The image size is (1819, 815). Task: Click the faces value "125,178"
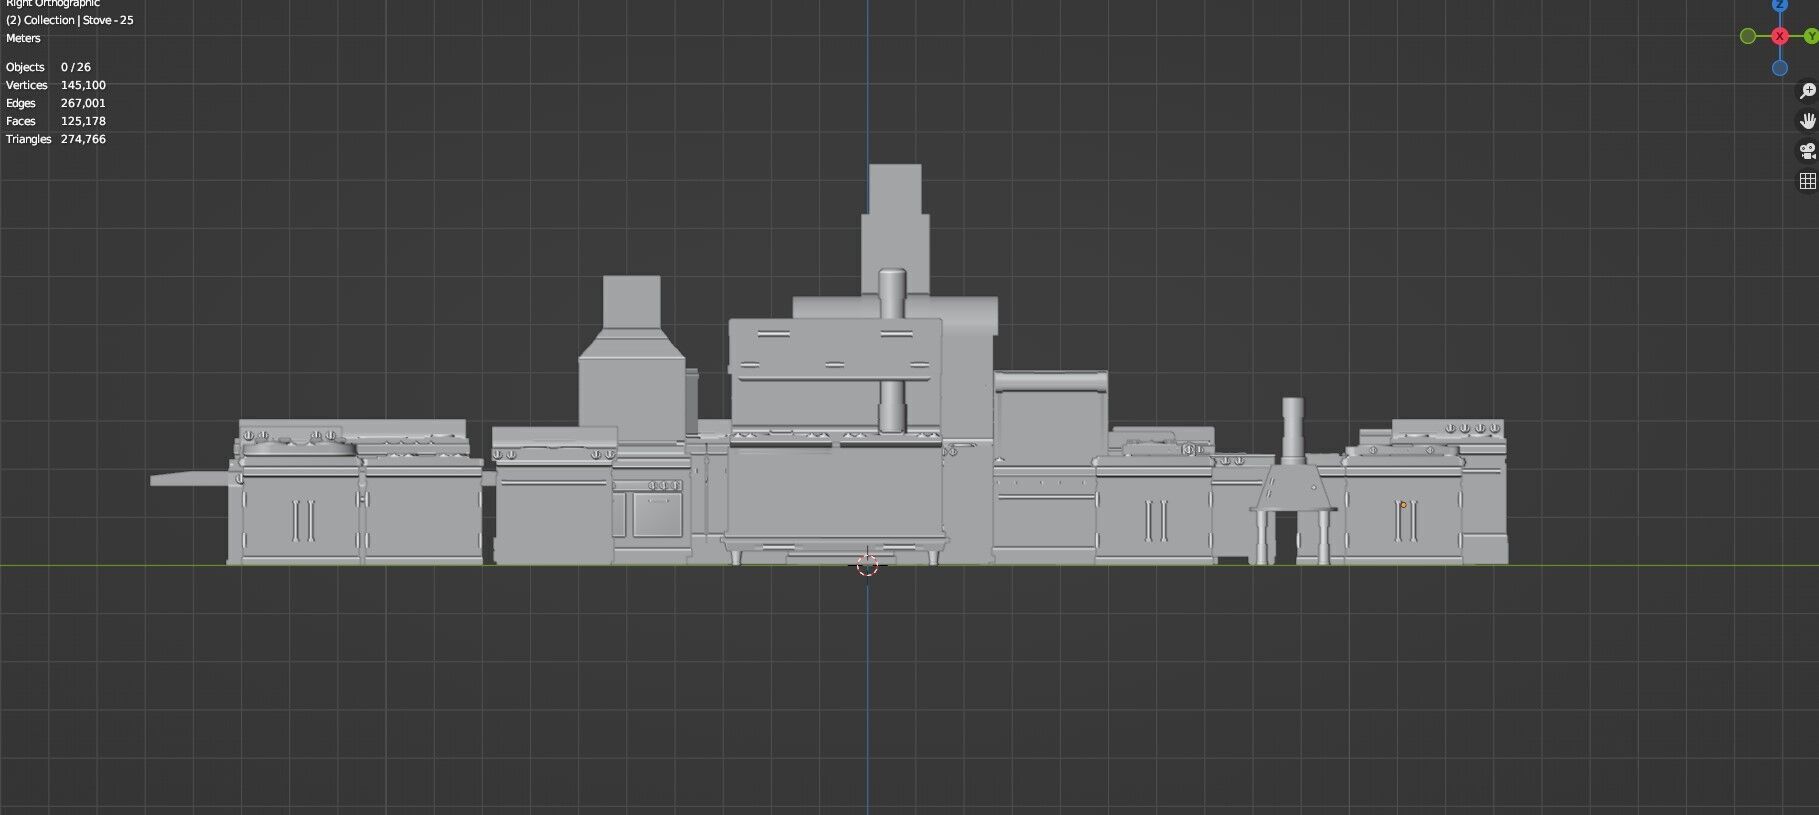[83, 121]
